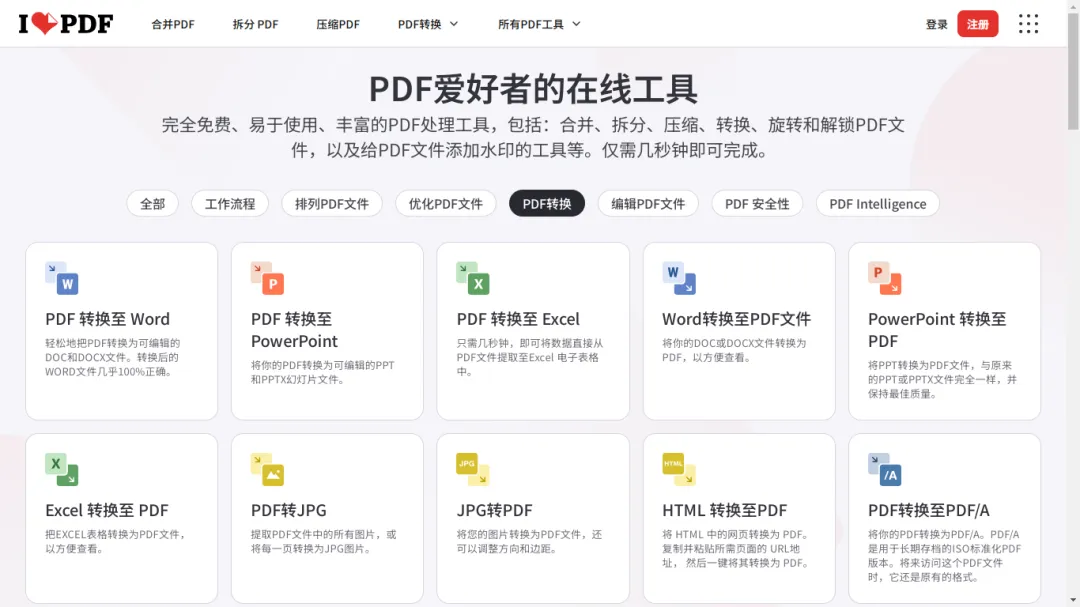Open the Excel 转换至 PDF title
The width and height of the screenshot is (1080, 607).
point(107,510)
